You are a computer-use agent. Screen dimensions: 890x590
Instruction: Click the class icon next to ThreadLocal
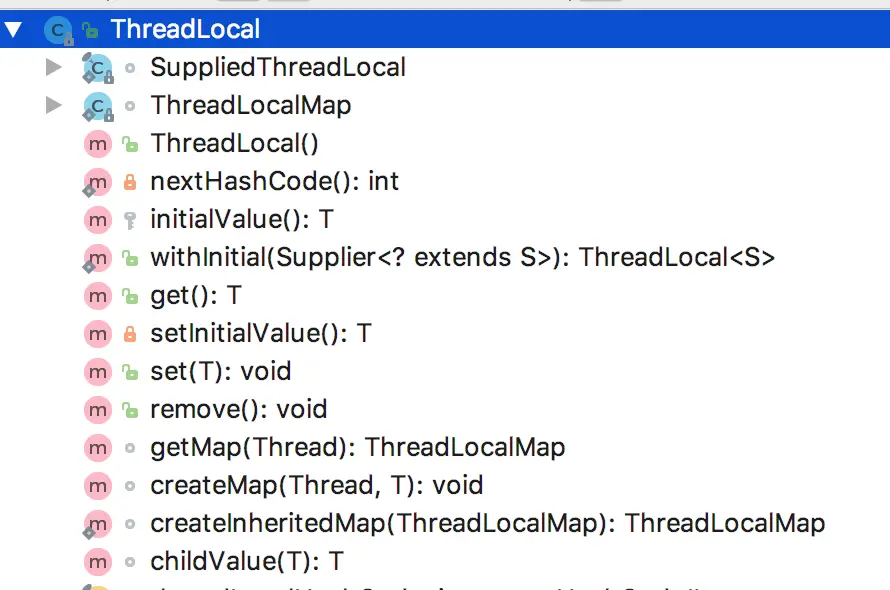(x=59, y=29)
